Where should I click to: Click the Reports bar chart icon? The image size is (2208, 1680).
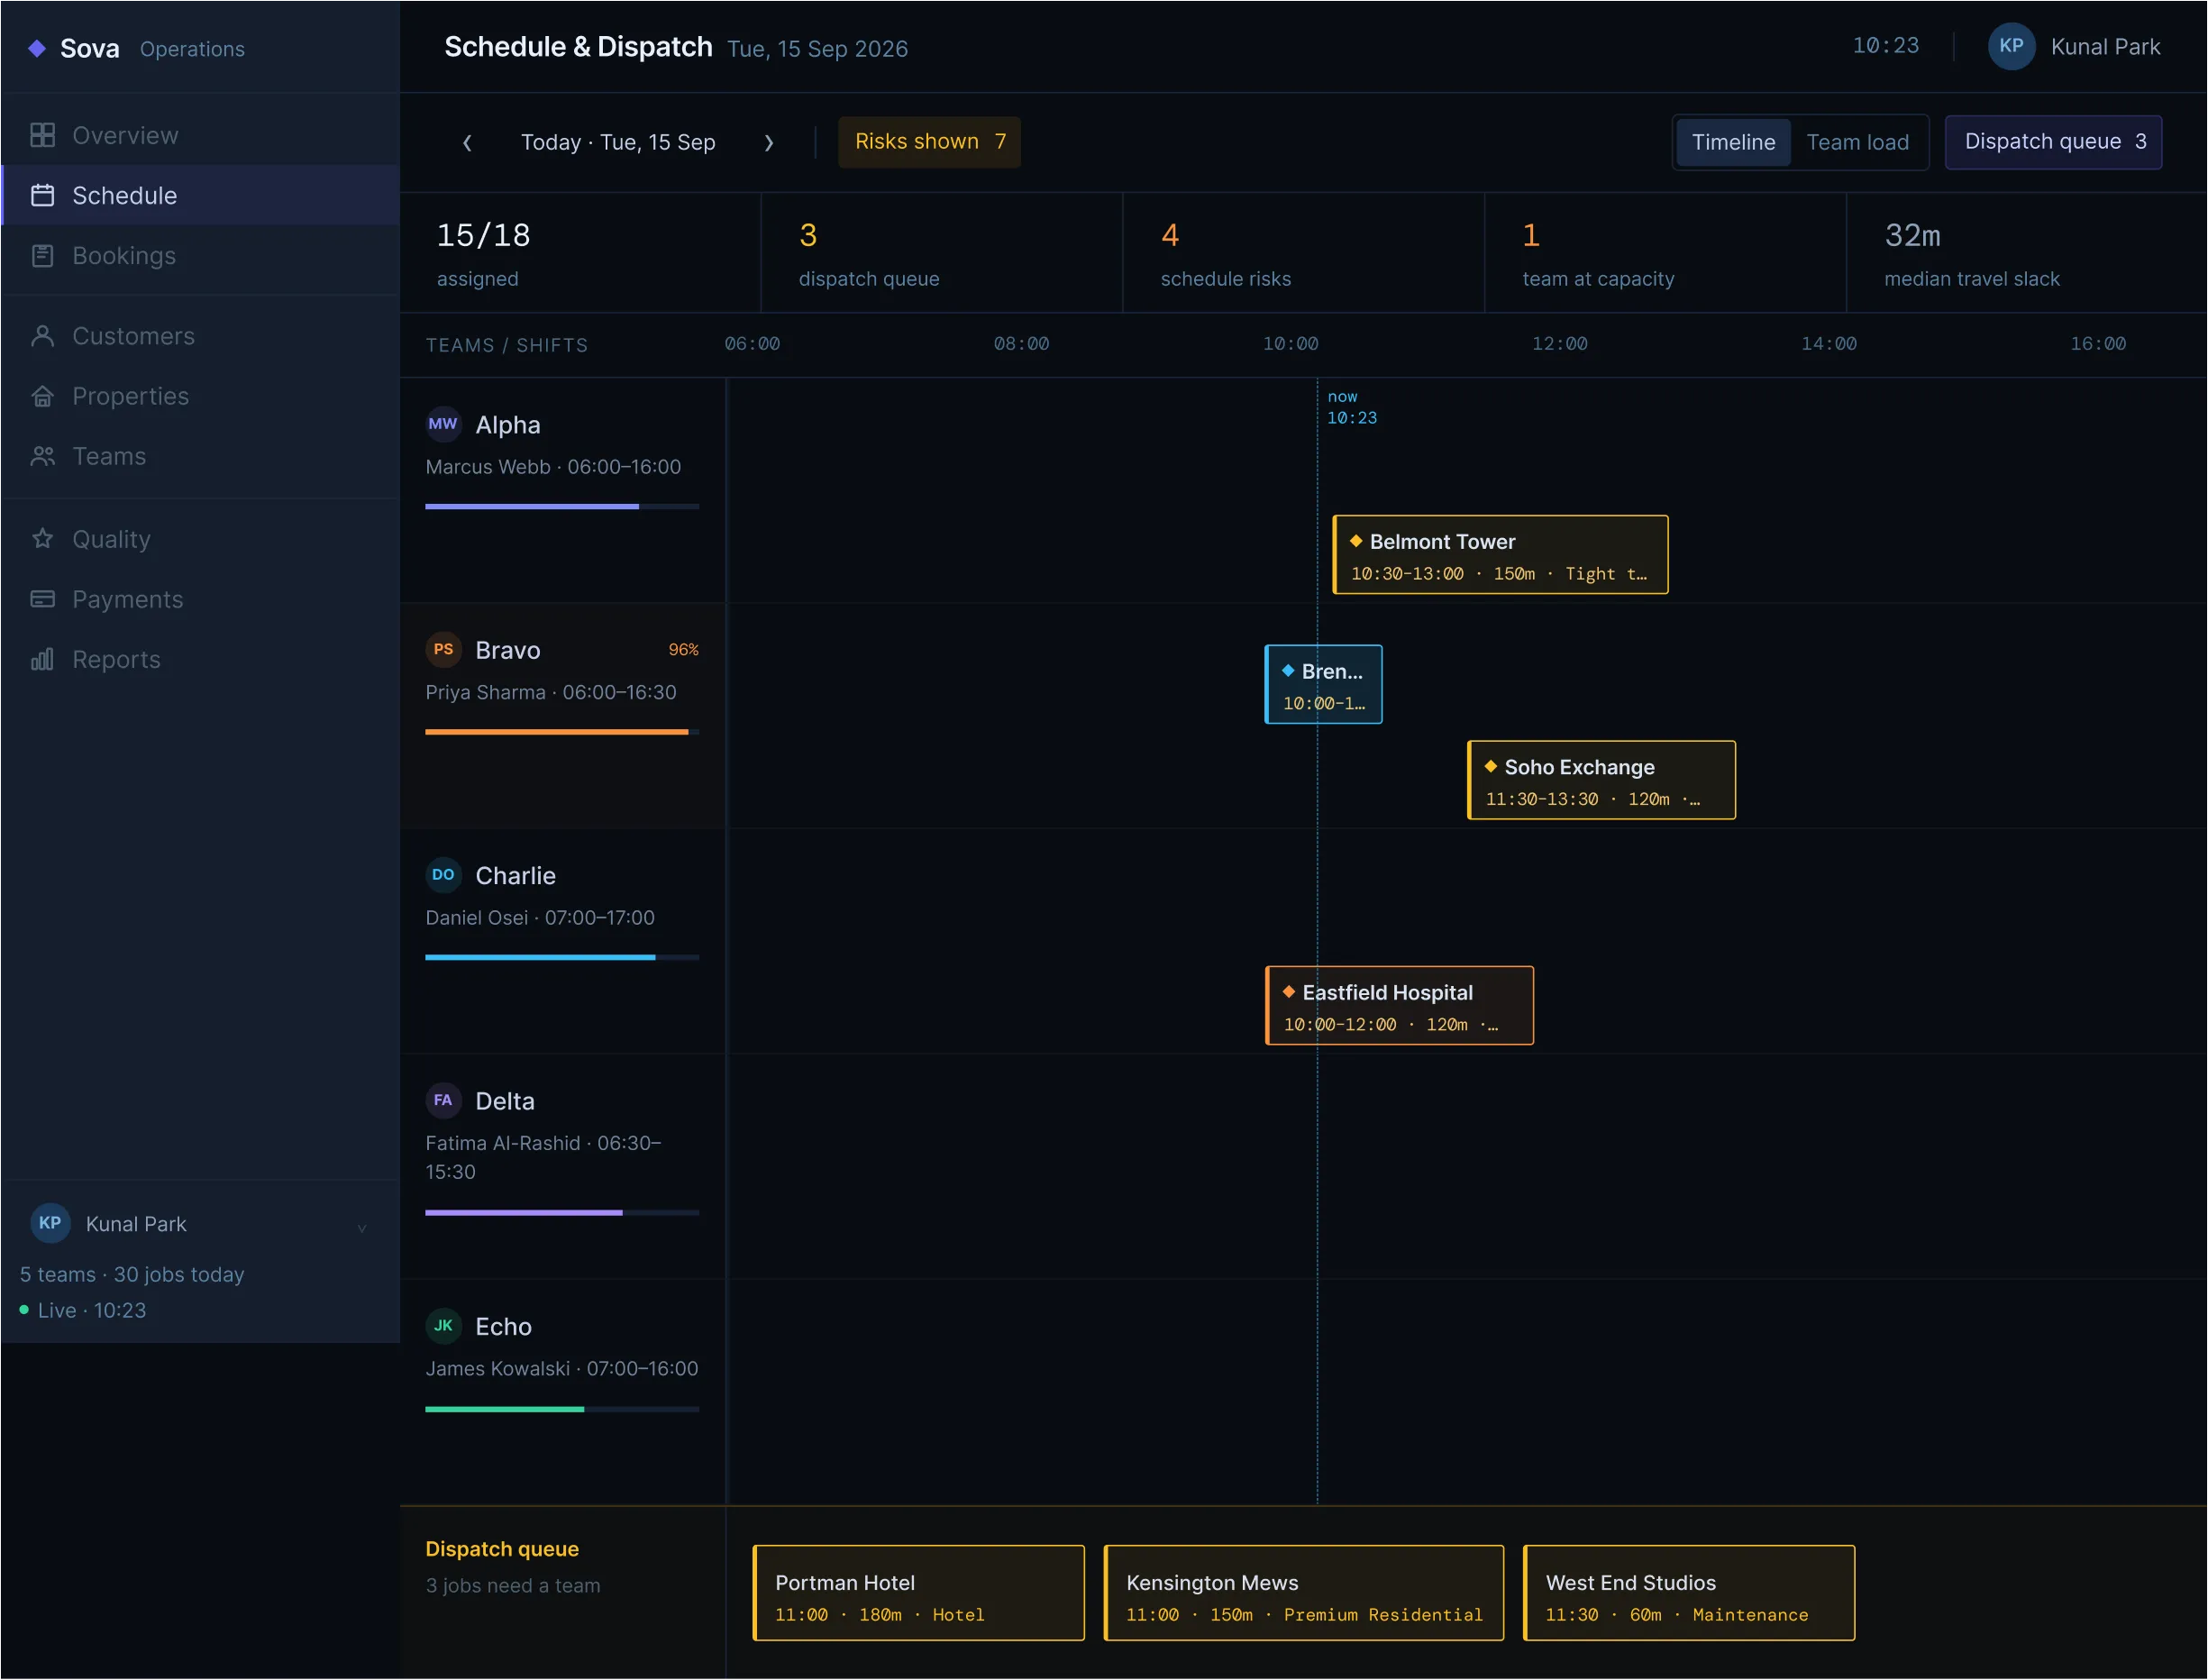coord(42,659)
